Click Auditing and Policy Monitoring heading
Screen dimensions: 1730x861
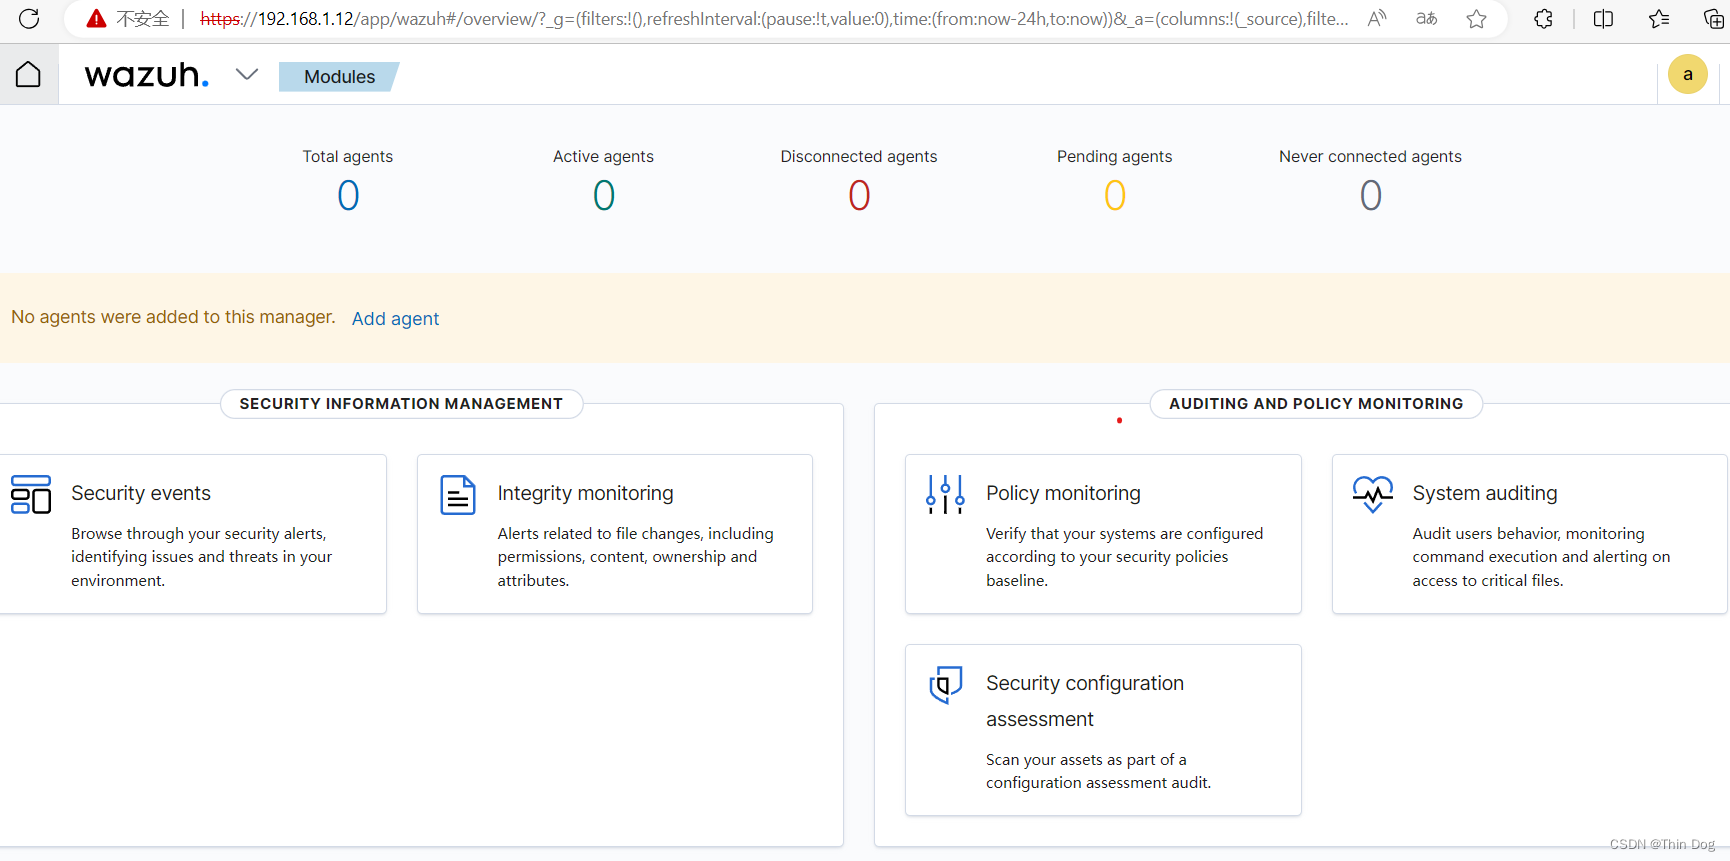point(1316,404)
